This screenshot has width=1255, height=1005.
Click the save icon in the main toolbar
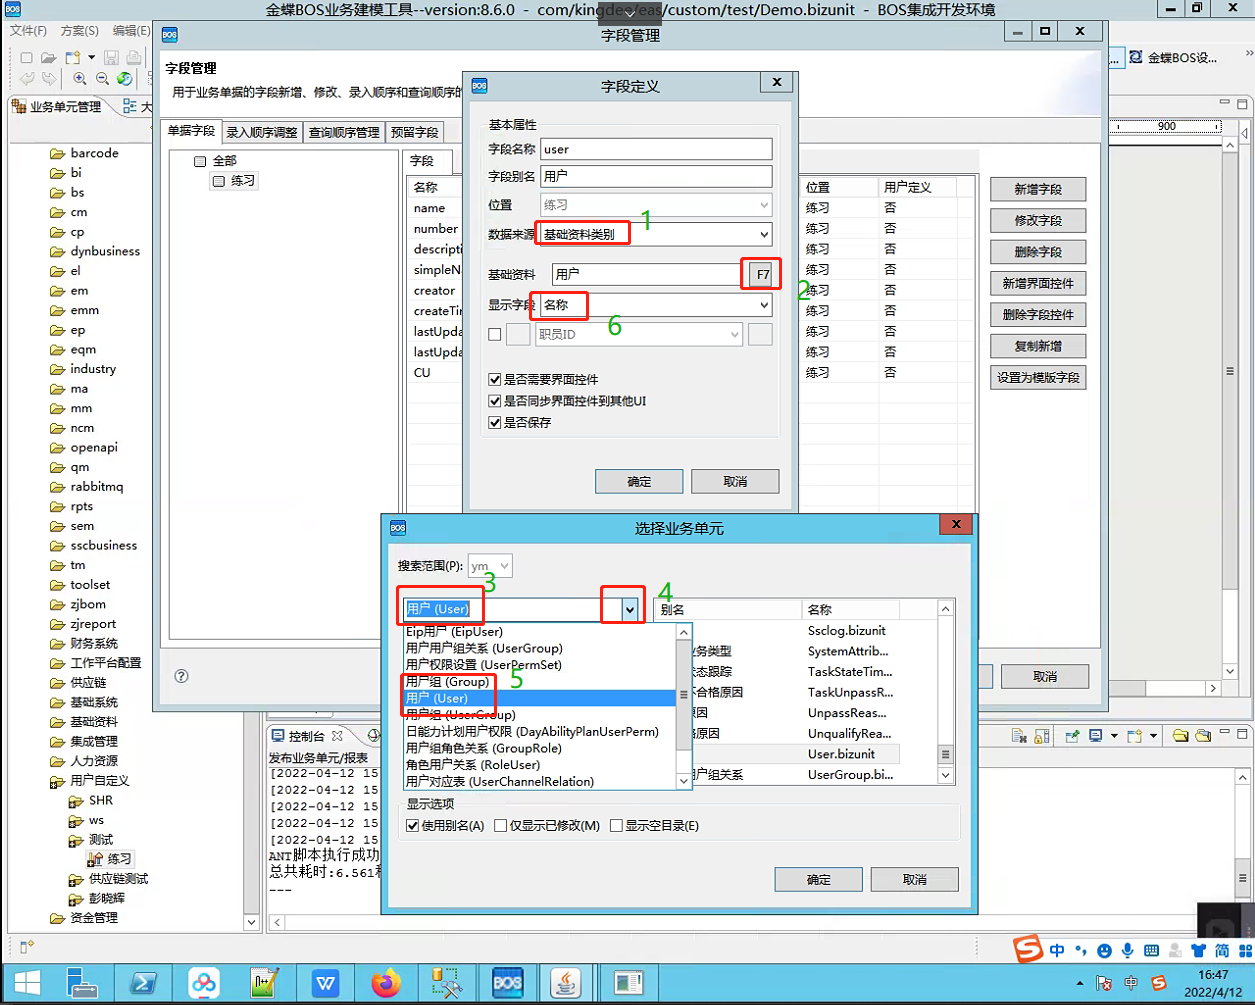[112, 57]
